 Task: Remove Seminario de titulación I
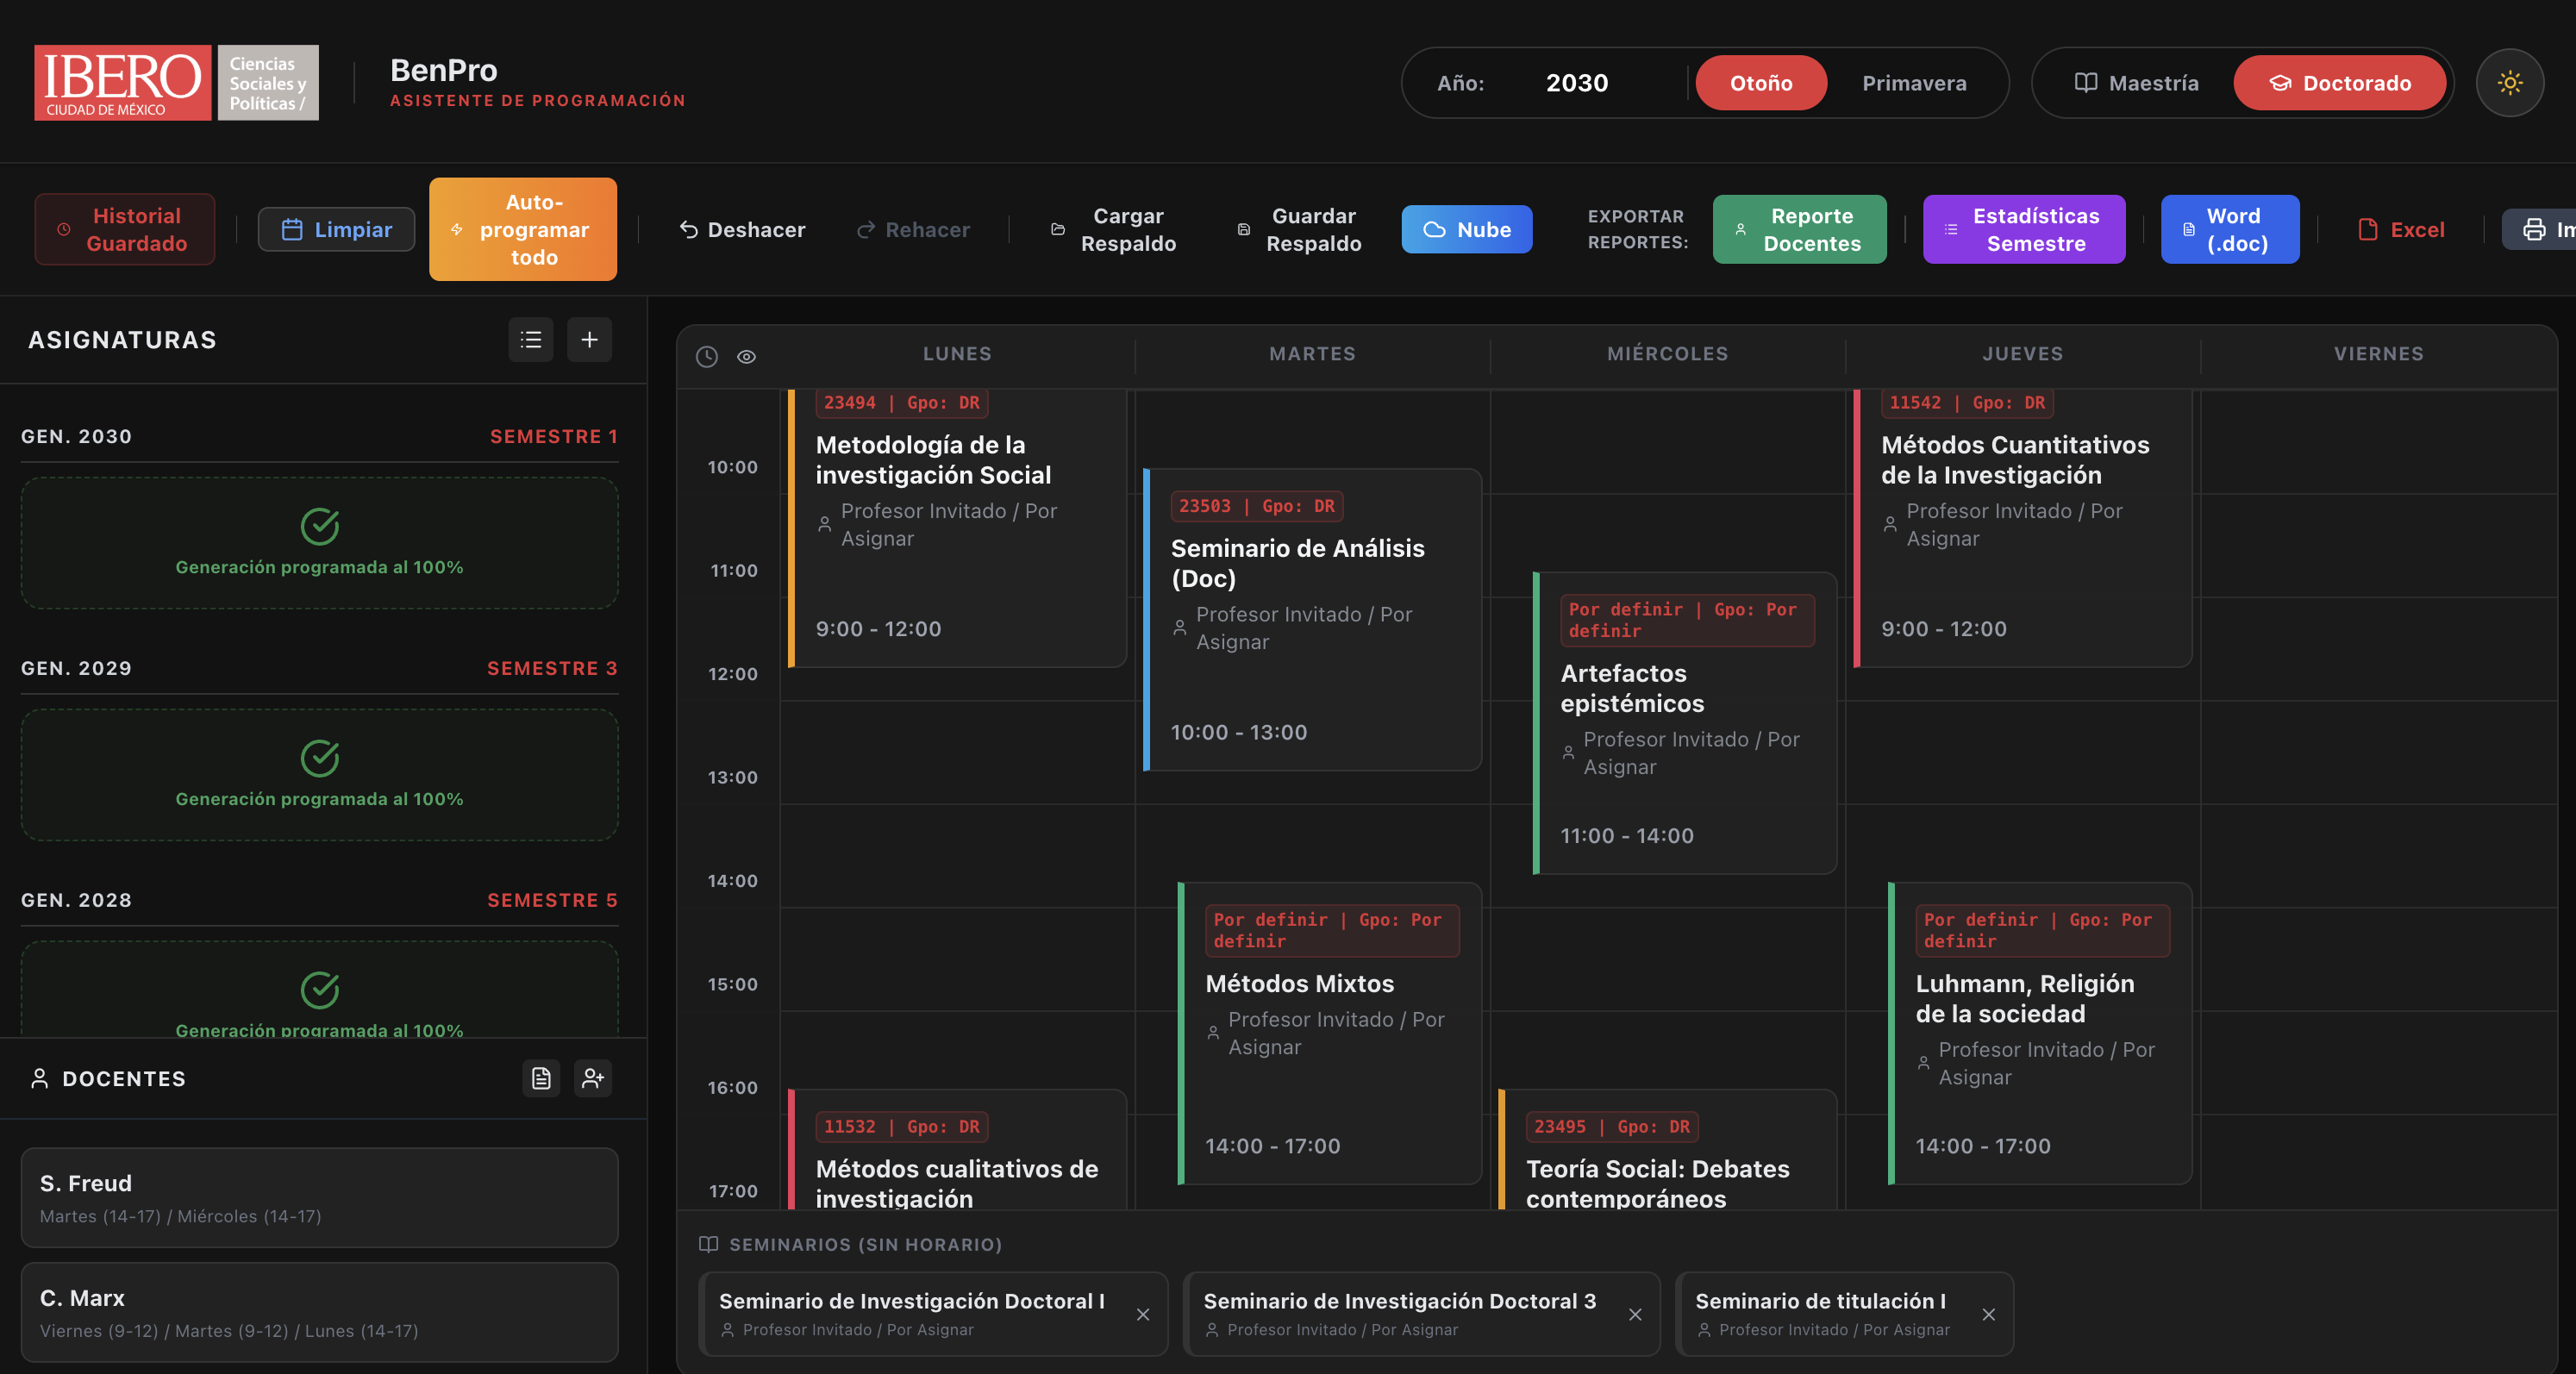(x=1989, y=1314)
